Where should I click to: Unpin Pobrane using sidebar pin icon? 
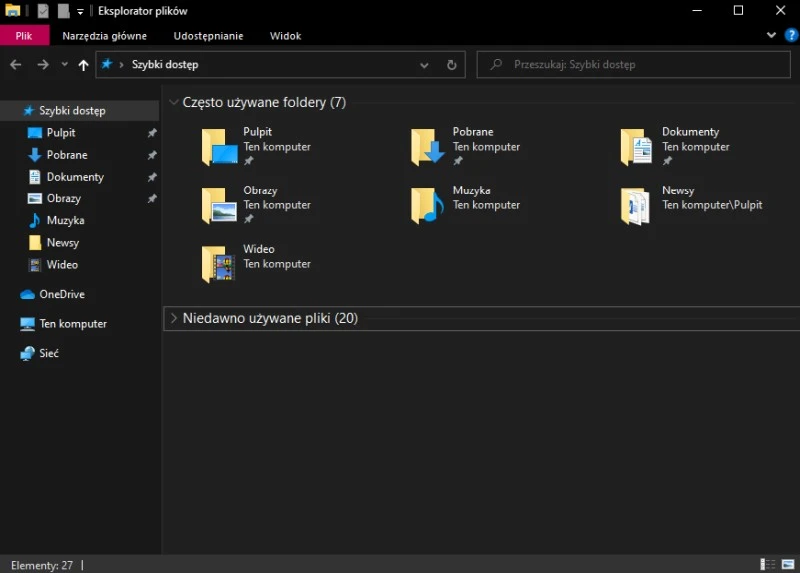point(152,155)
